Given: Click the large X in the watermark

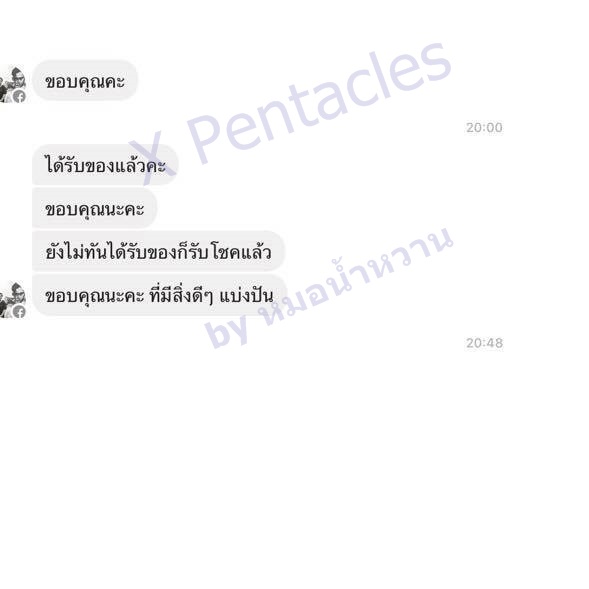Looking at the screenshot, I should [153, 159].
